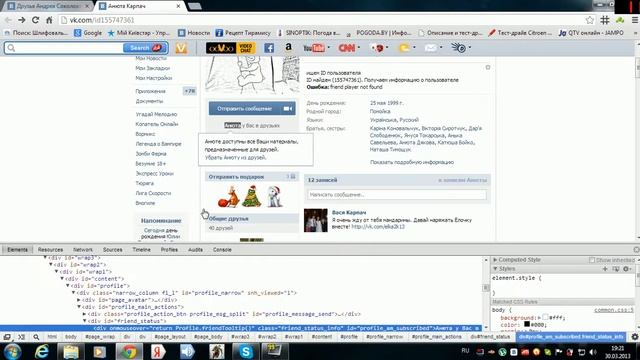Viewport: 640px width, 360px height.
Task: Open the Audits DevTools tab
Action: [x=195, y=249]
